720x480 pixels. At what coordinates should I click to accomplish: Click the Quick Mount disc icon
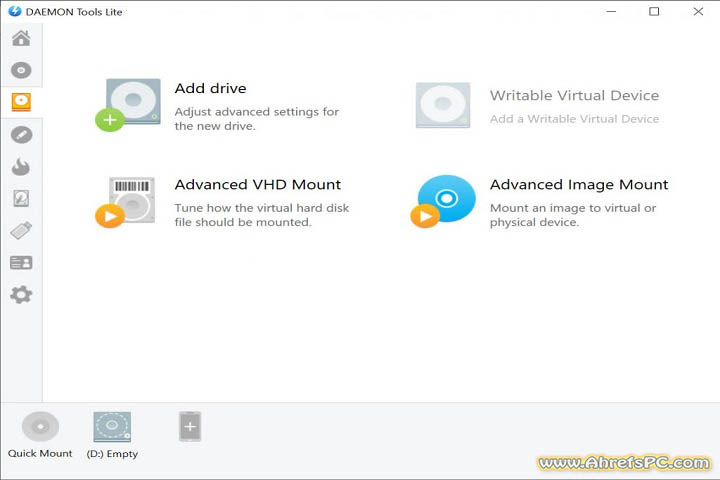click(x=40, y=426)
